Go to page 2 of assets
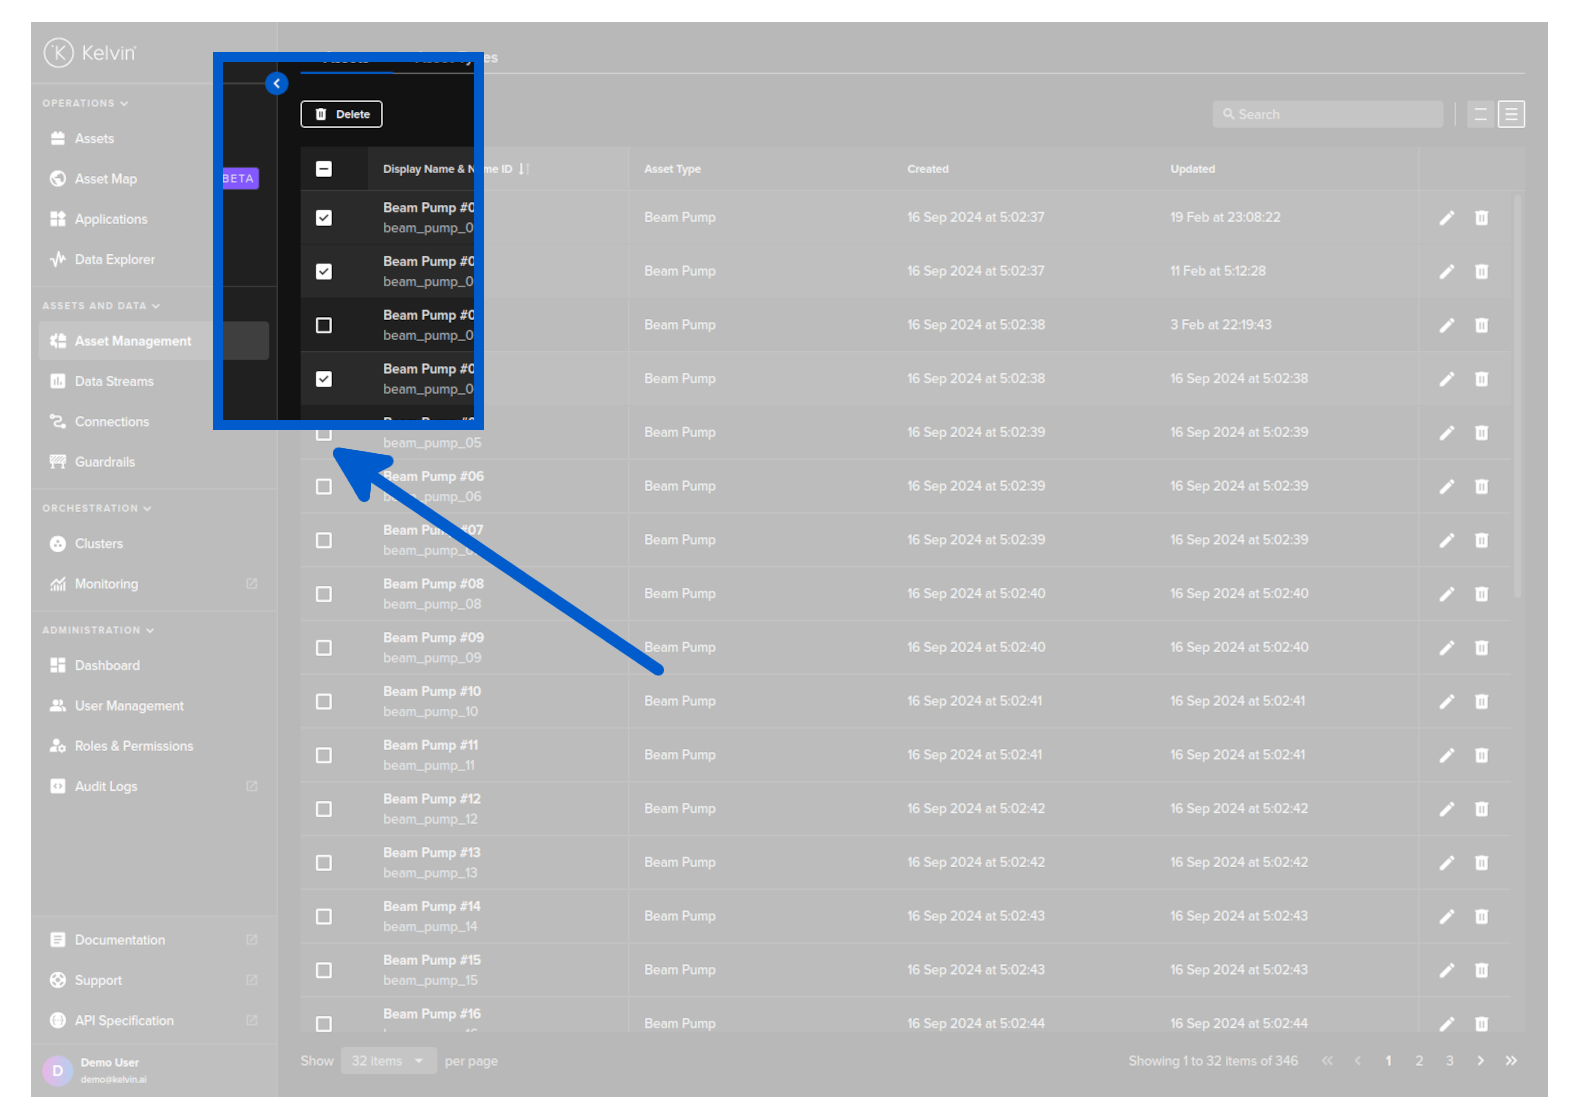Viewport: 1580px width, 1120px height. point(1418,1061)
